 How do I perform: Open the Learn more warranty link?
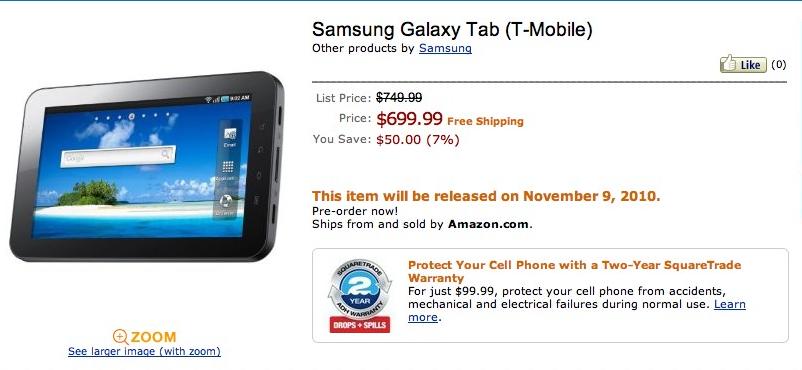tap(577, 311)
